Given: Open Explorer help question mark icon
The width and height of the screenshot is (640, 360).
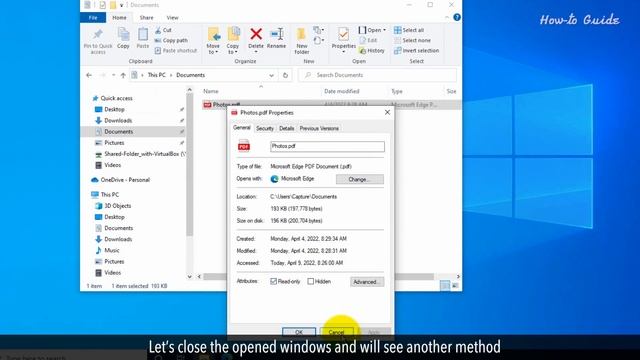Looking at the screenshot, I should click(x=457, y=18).
